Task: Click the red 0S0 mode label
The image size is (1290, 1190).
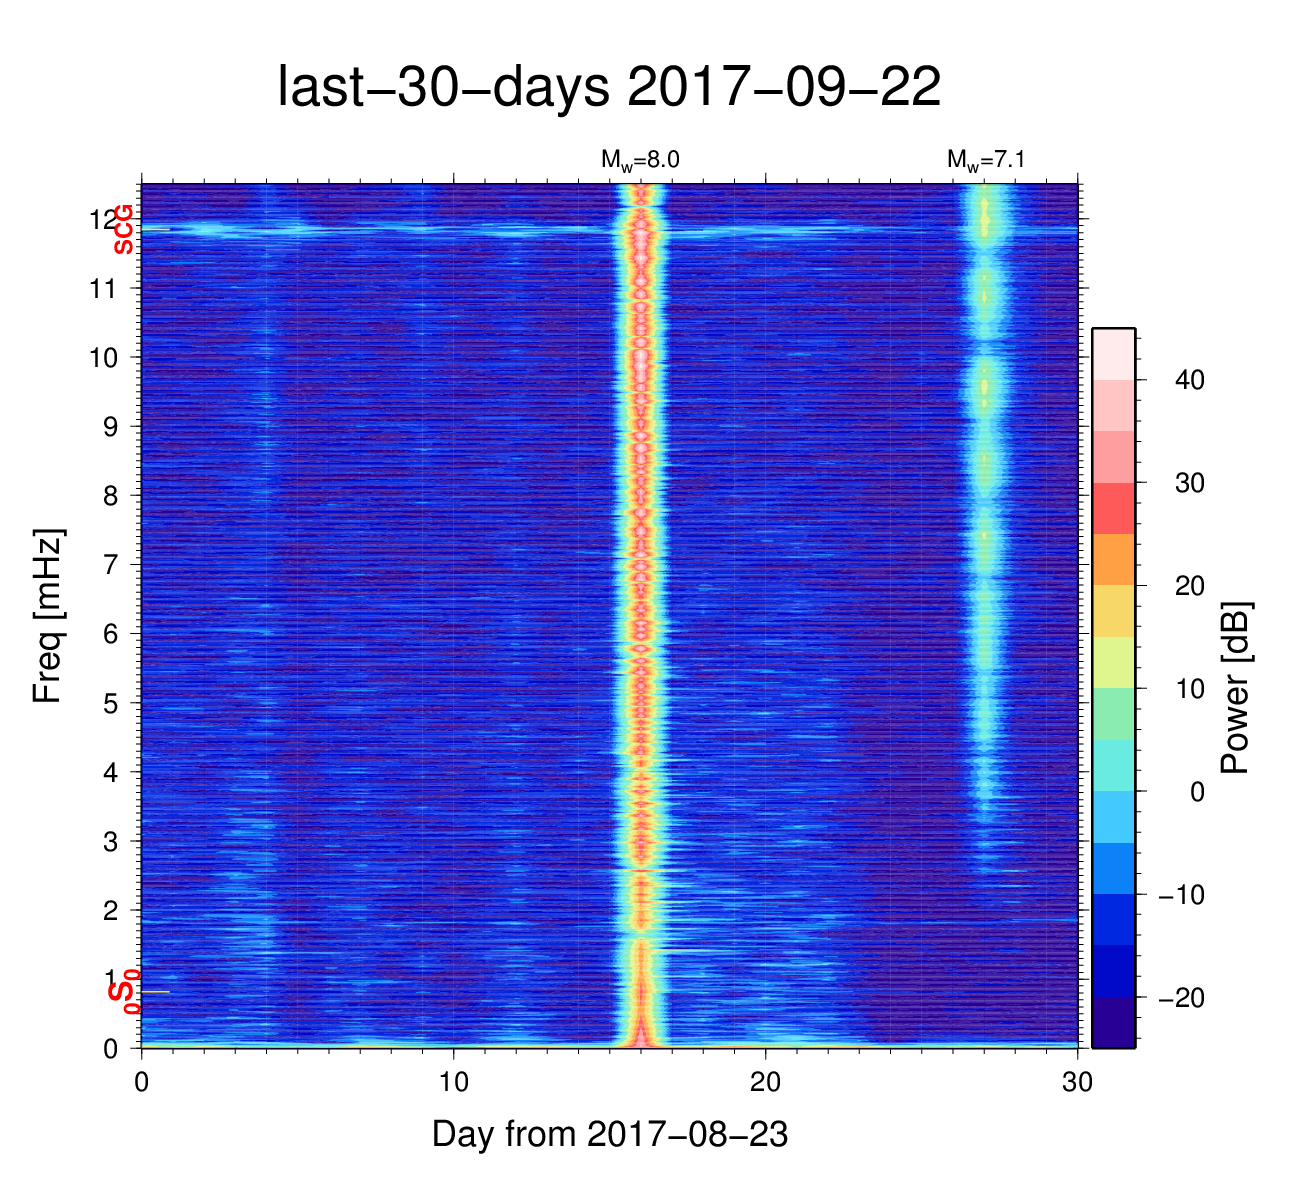Action: 124,992
